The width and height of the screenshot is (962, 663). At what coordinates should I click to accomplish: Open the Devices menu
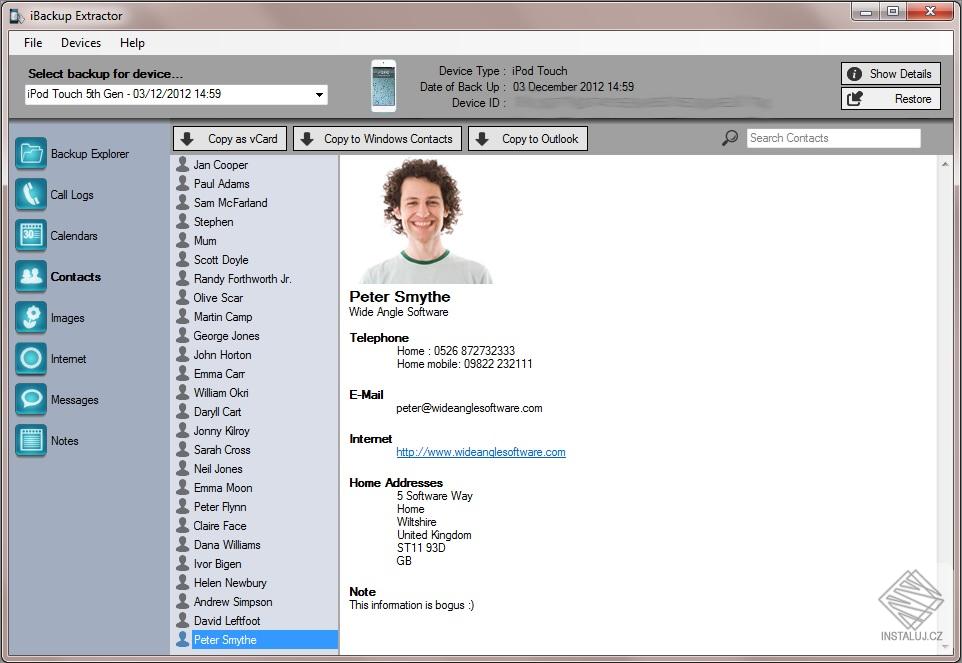tap(80, 43)
